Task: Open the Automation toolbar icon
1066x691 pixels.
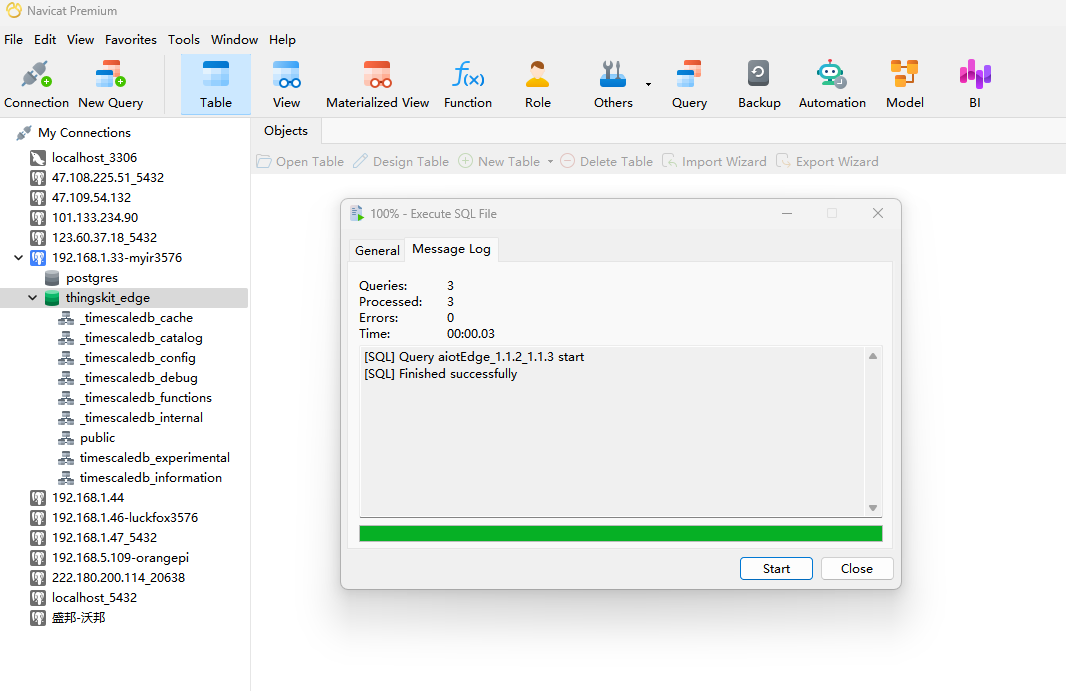Action: point(831,84)
